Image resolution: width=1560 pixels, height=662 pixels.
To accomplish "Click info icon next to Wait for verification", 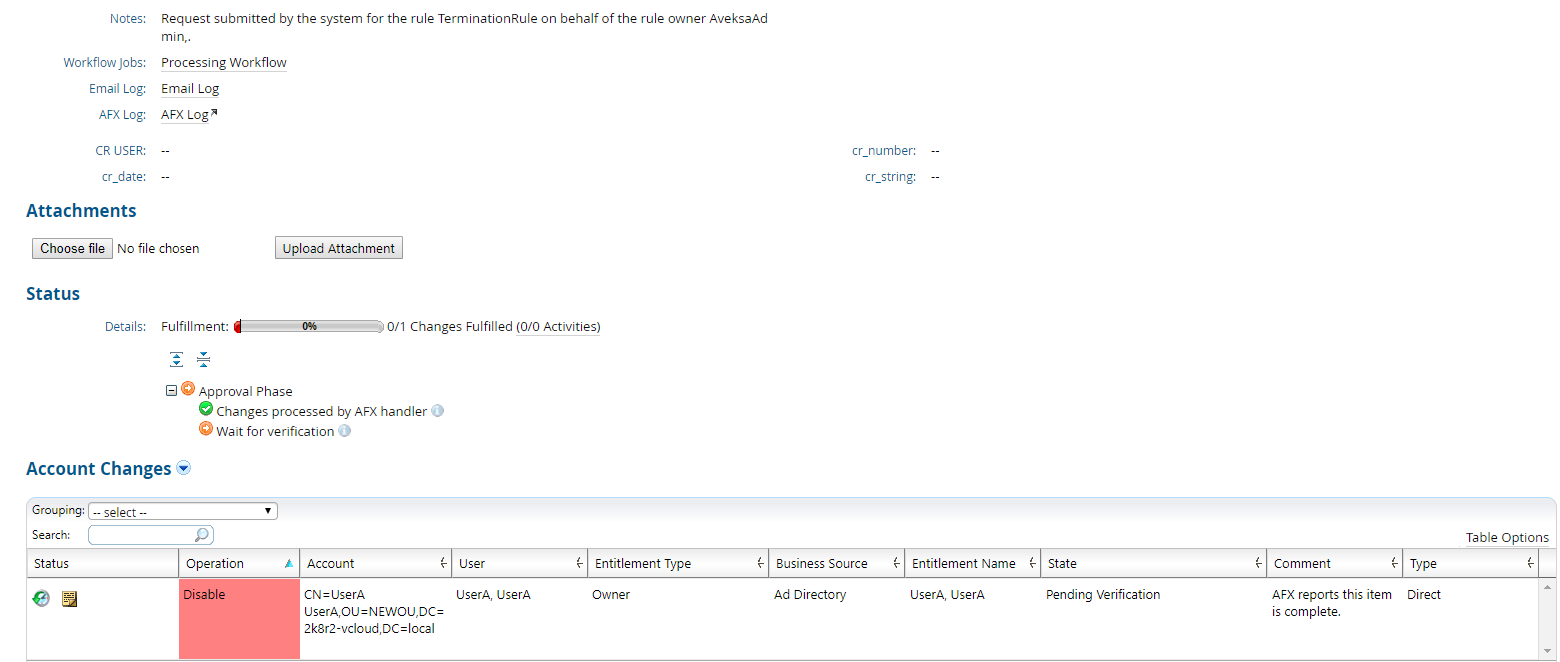I will (x=345, y=431).
